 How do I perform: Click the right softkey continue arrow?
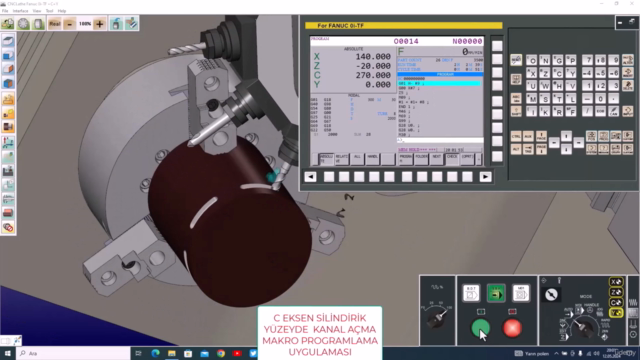[485, 177]
